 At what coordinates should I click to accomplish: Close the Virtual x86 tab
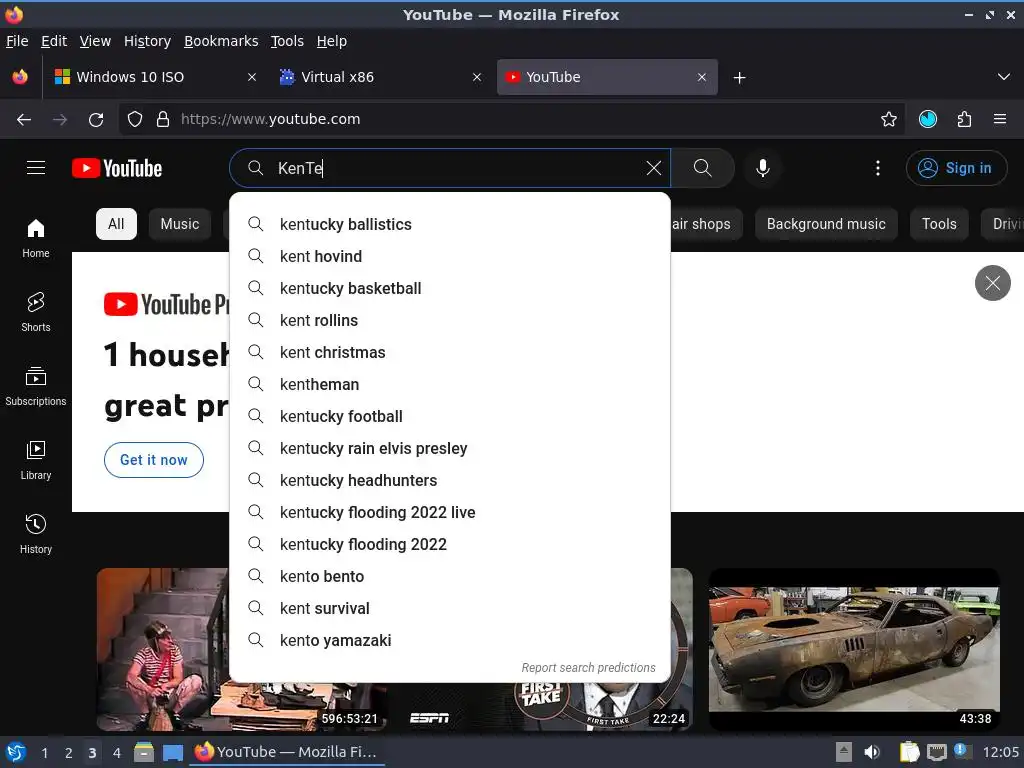(x=477, y=77)
